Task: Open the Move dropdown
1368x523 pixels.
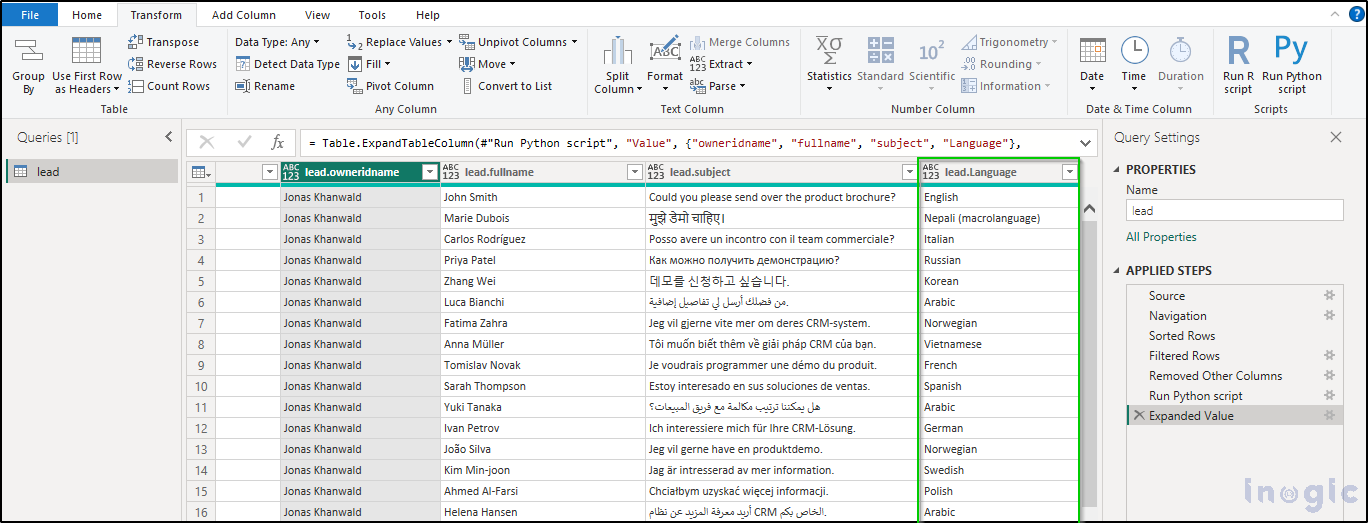Action: pos(488,64)
